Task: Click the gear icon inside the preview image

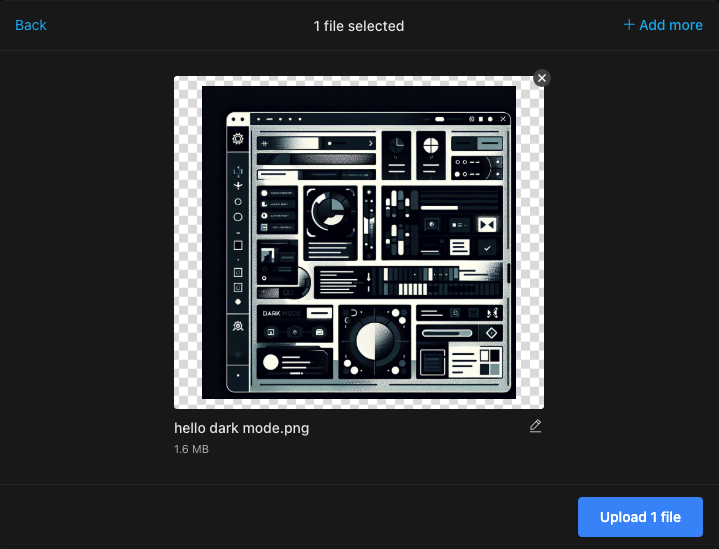Action: point(238,139)
